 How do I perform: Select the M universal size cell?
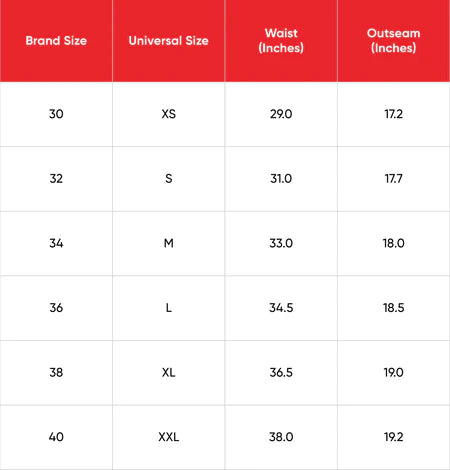click(169, 243)
